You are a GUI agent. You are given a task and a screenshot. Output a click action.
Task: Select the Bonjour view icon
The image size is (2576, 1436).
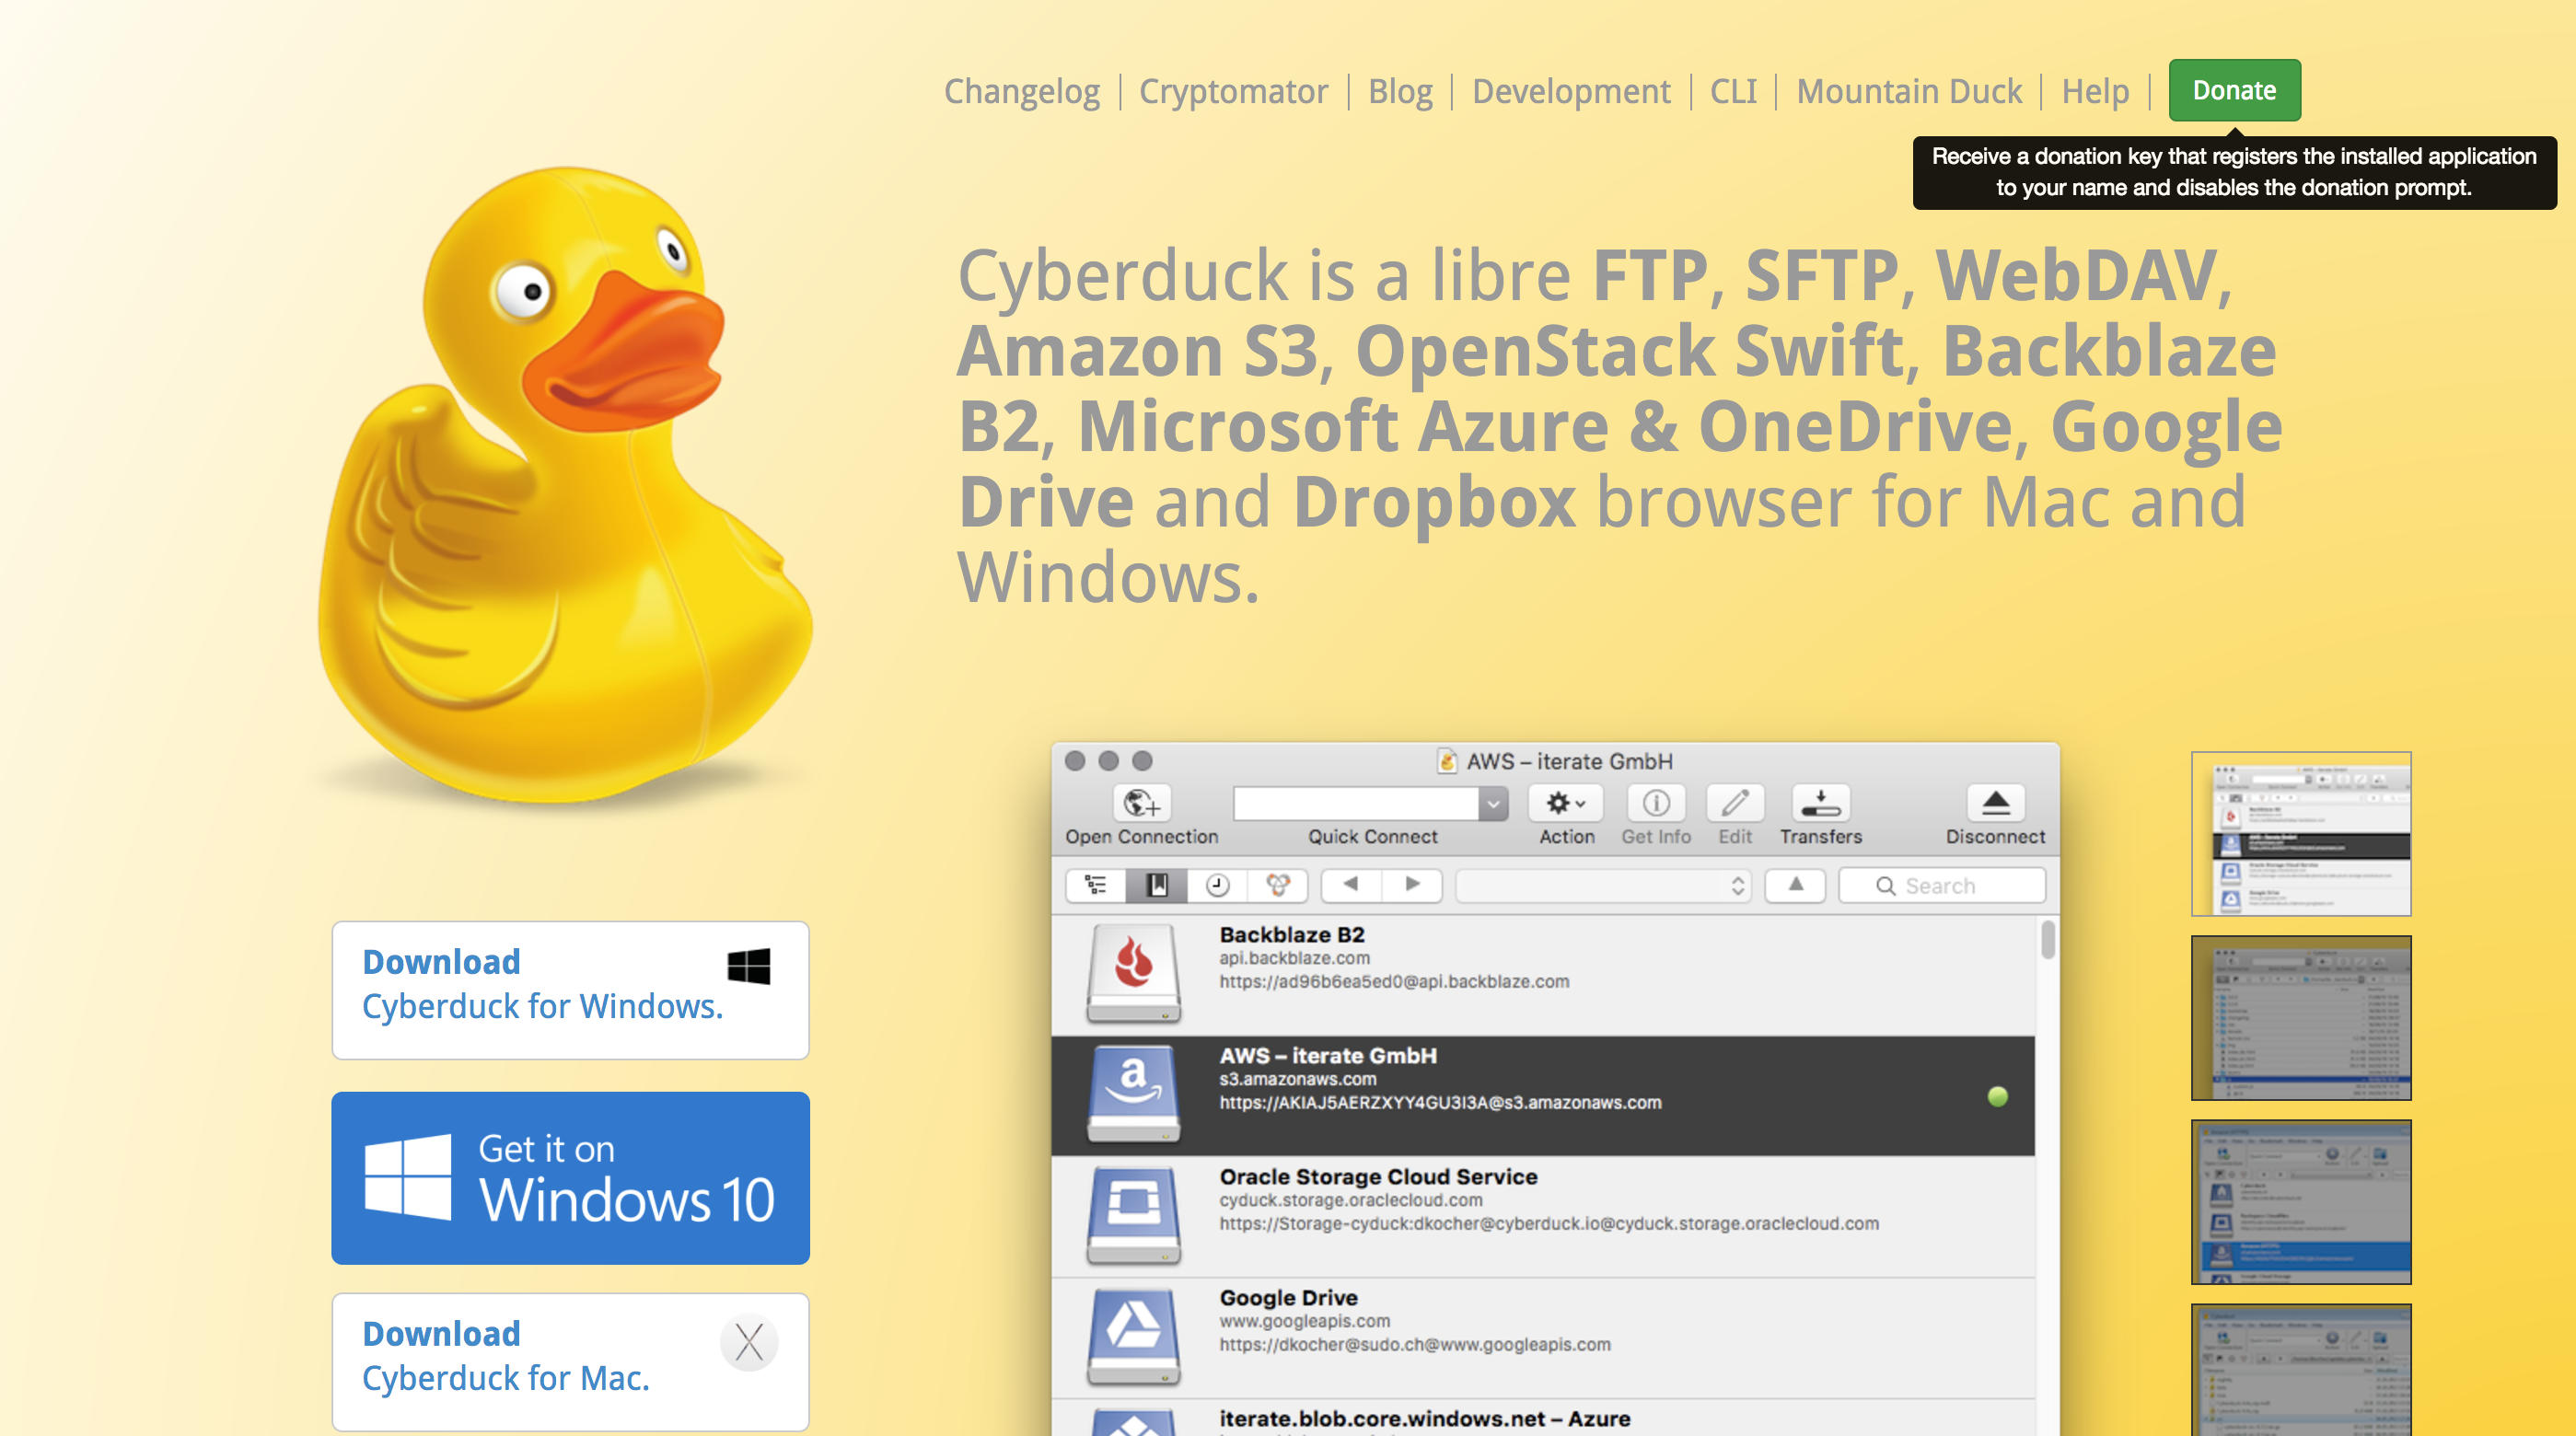[1279, 886]
